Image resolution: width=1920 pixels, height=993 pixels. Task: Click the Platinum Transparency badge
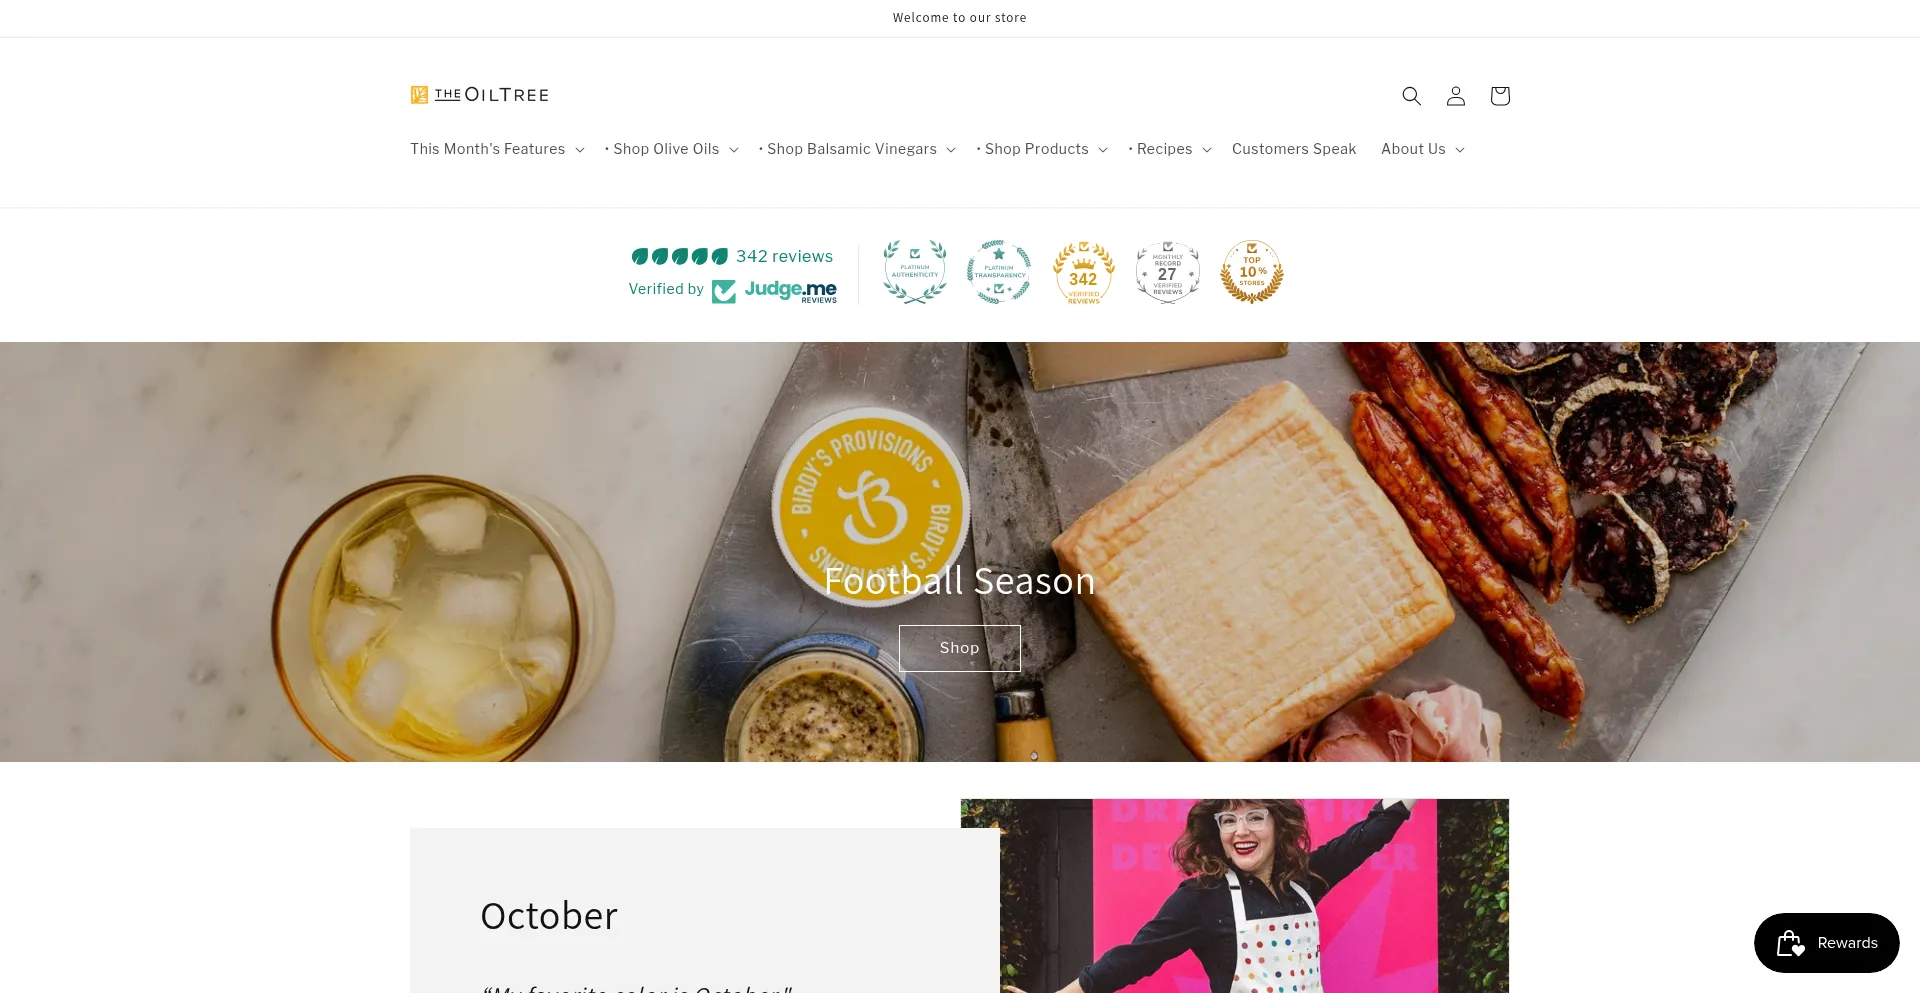tap(999, 272)
